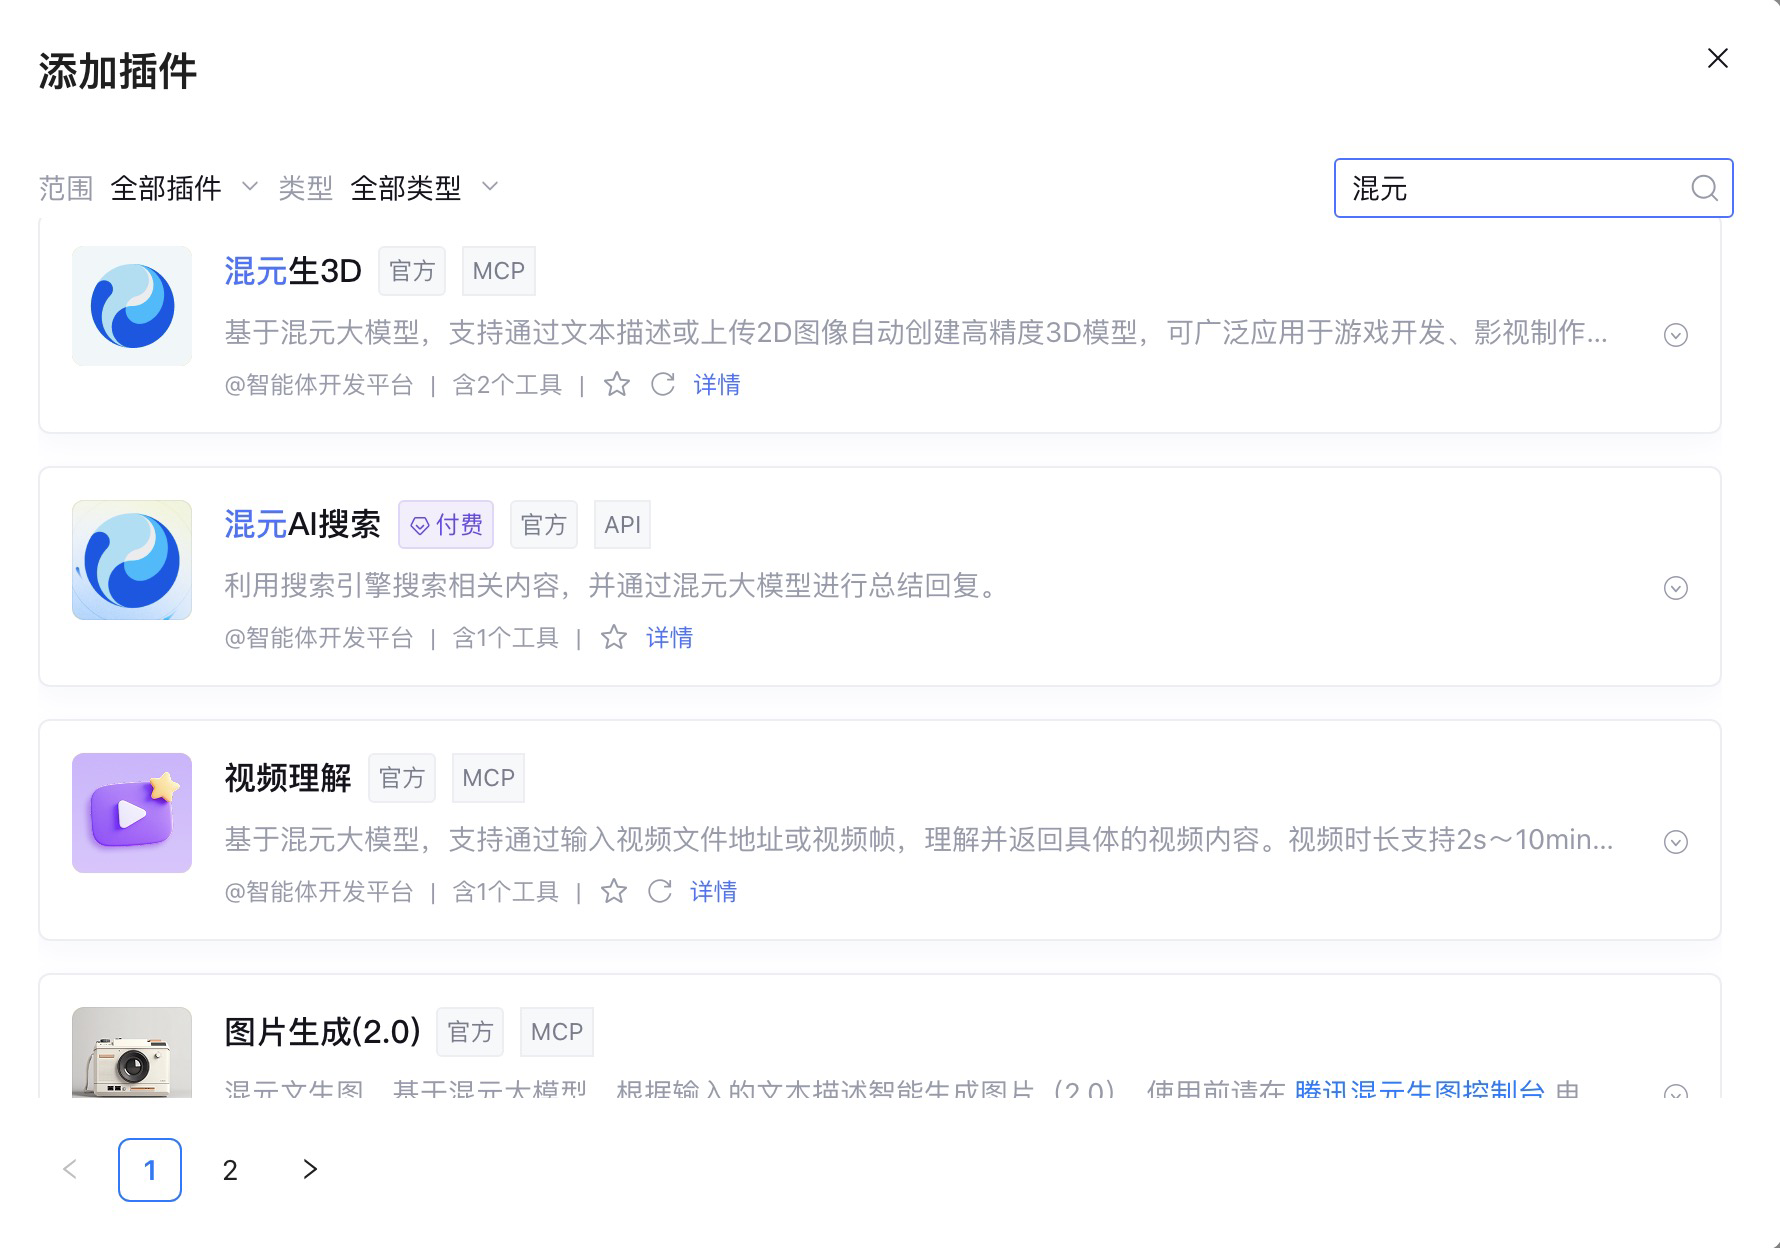Go to the next page arrow
Screen dimensions: 1780x1248
(x=310, y=1169)
